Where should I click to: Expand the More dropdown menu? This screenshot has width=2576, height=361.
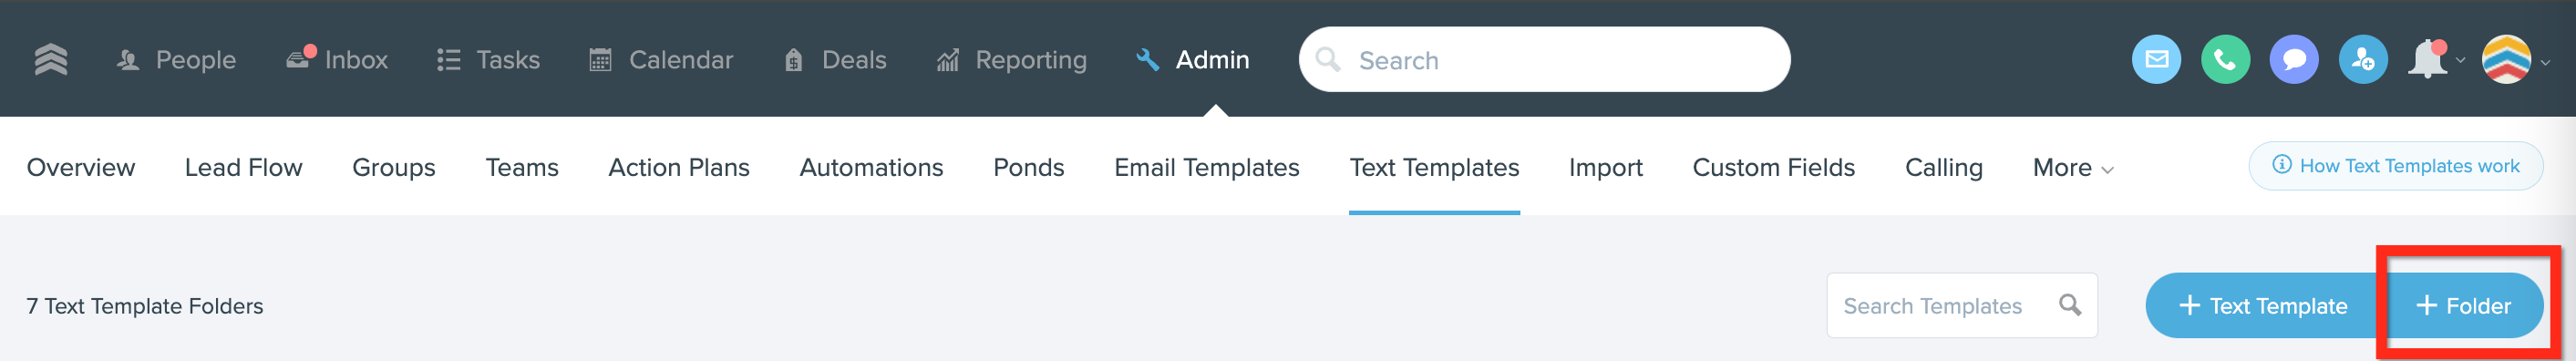2073,168
